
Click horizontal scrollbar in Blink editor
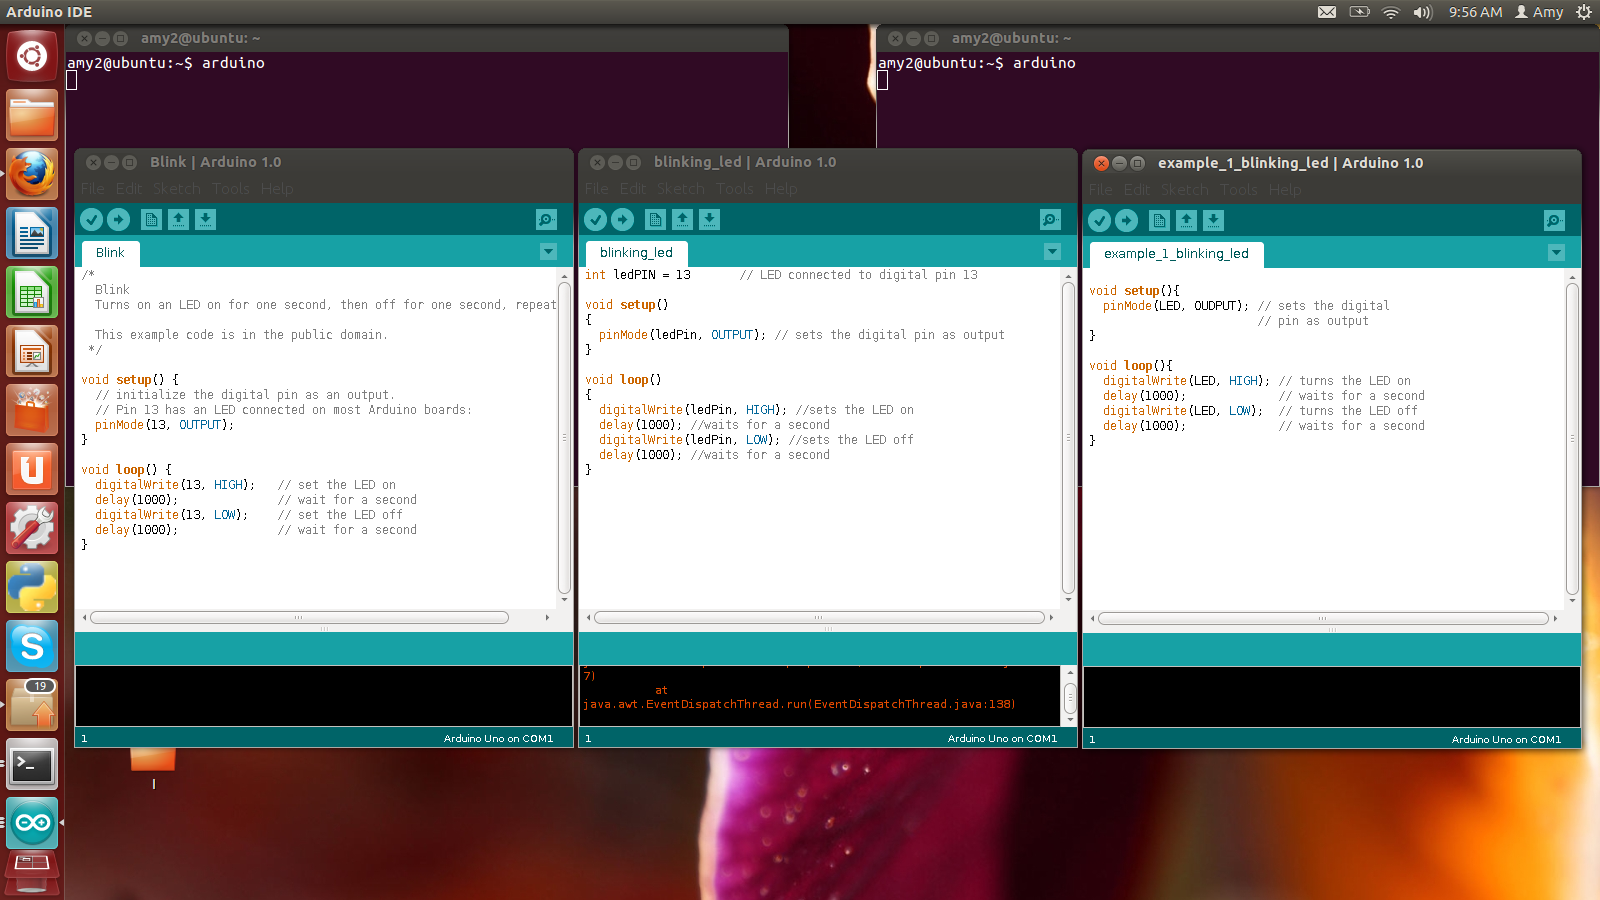point(299,617)
